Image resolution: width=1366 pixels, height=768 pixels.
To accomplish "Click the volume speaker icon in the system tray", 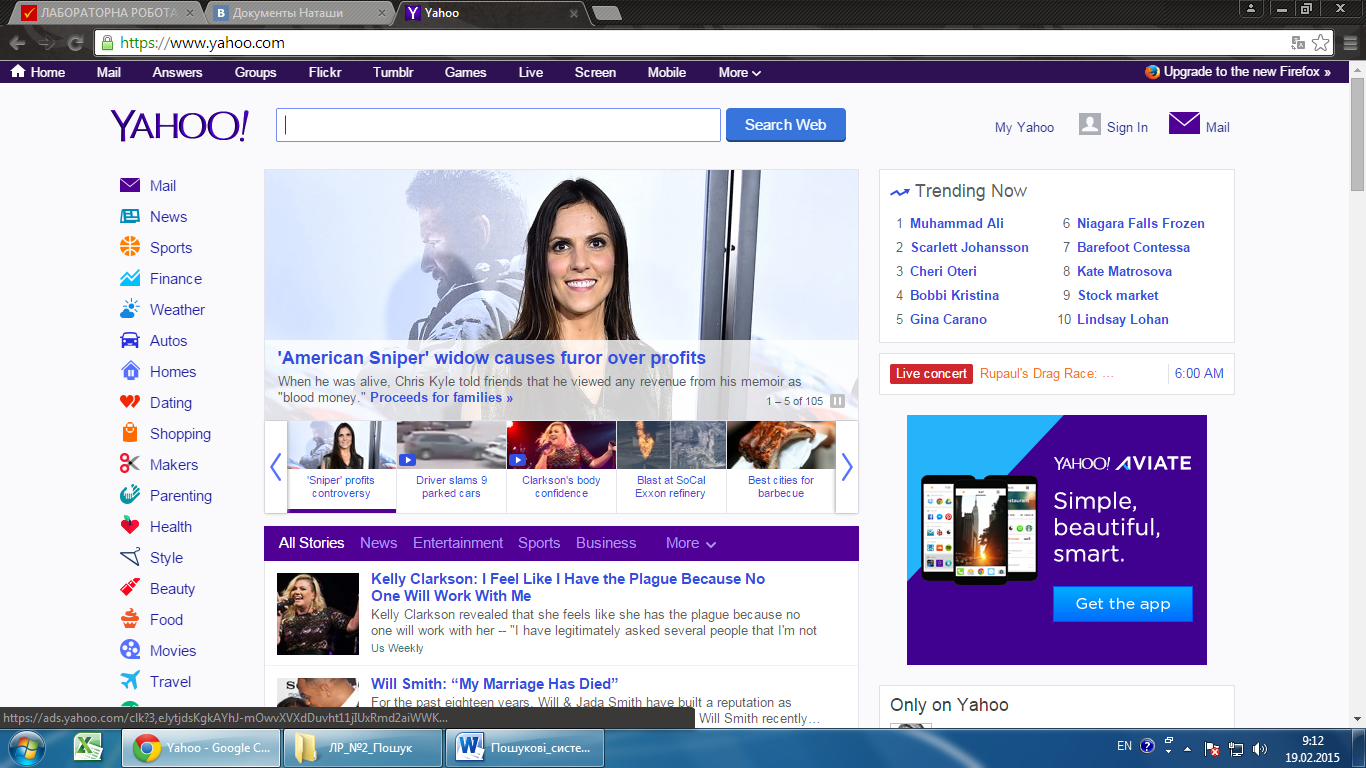I will (1260, 748).
